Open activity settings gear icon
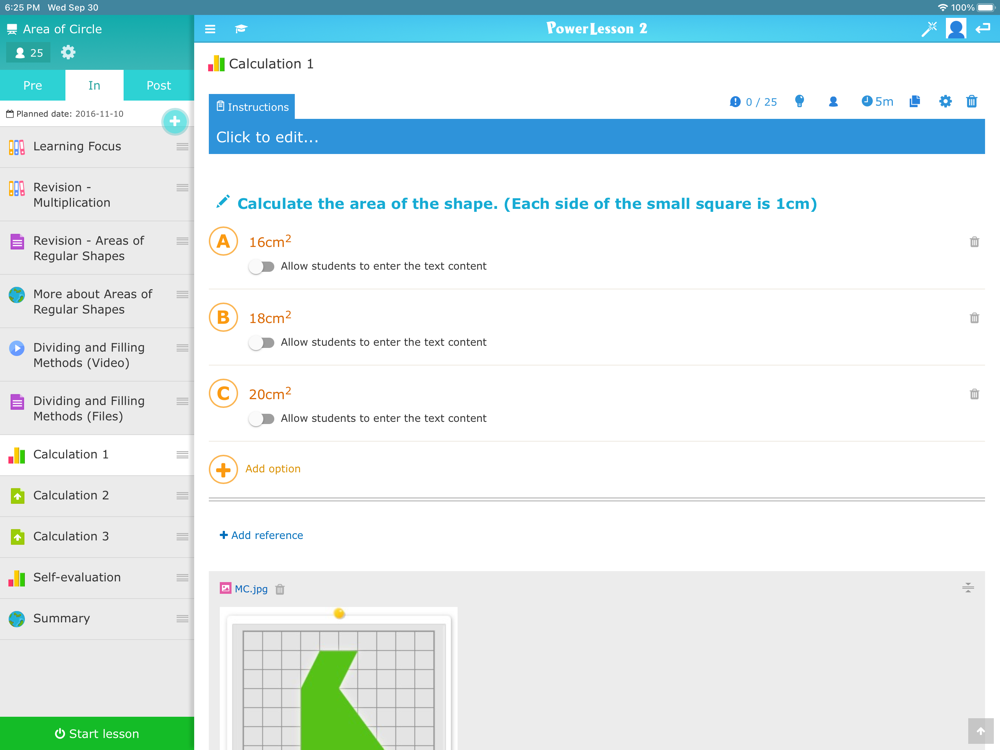The image size is (1000, 750). pyautogui.click(x=945, y=101)
